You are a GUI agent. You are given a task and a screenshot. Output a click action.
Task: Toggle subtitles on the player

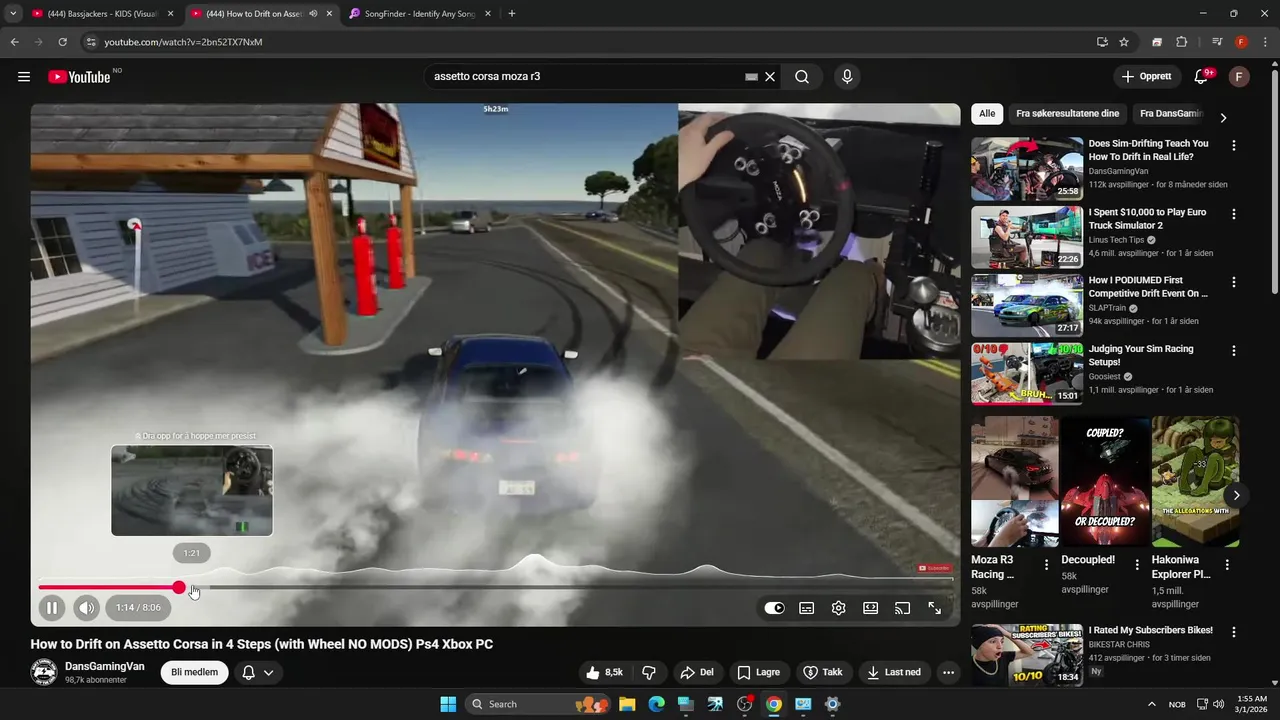click(x=806, y=608)
